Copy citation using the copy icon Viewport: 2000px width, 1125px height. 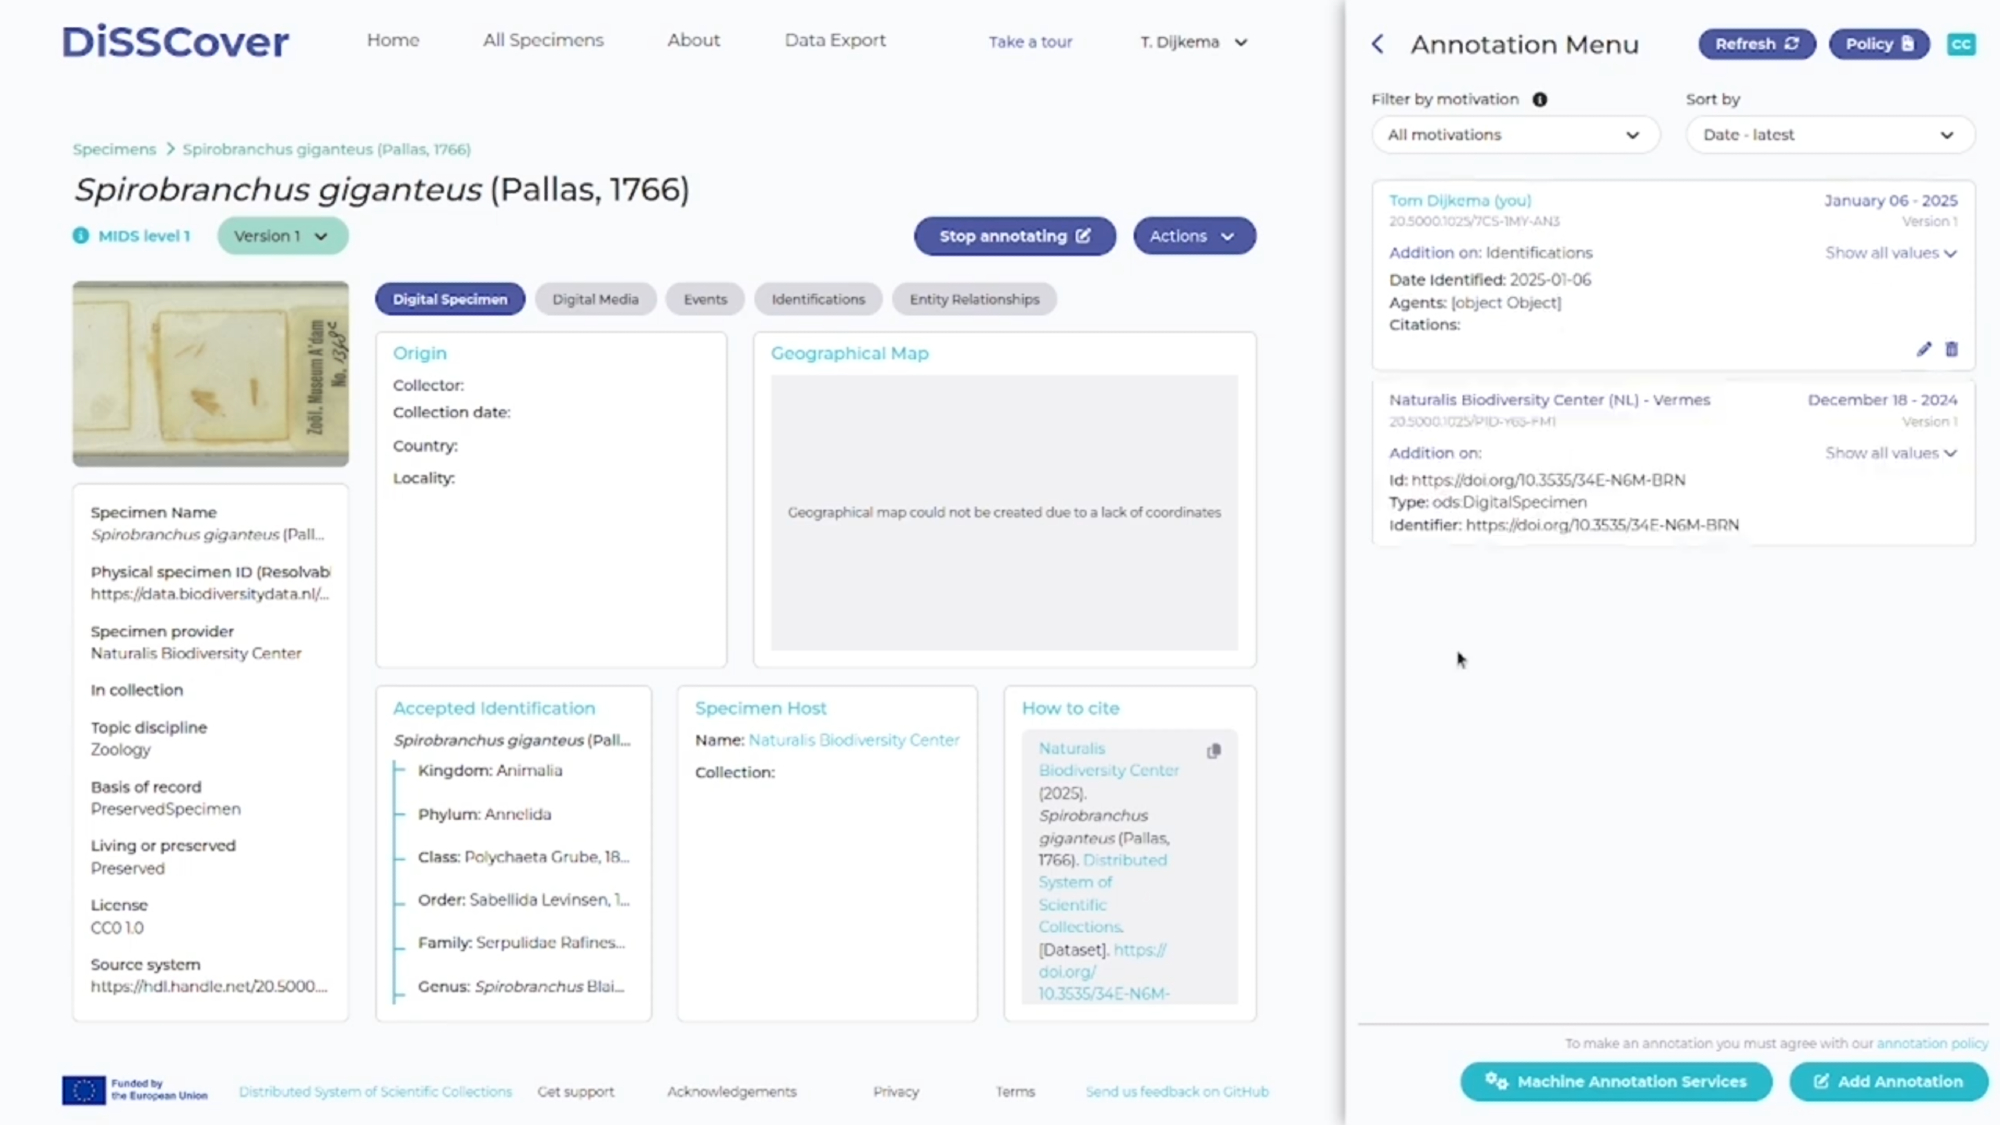[1214, 751]
